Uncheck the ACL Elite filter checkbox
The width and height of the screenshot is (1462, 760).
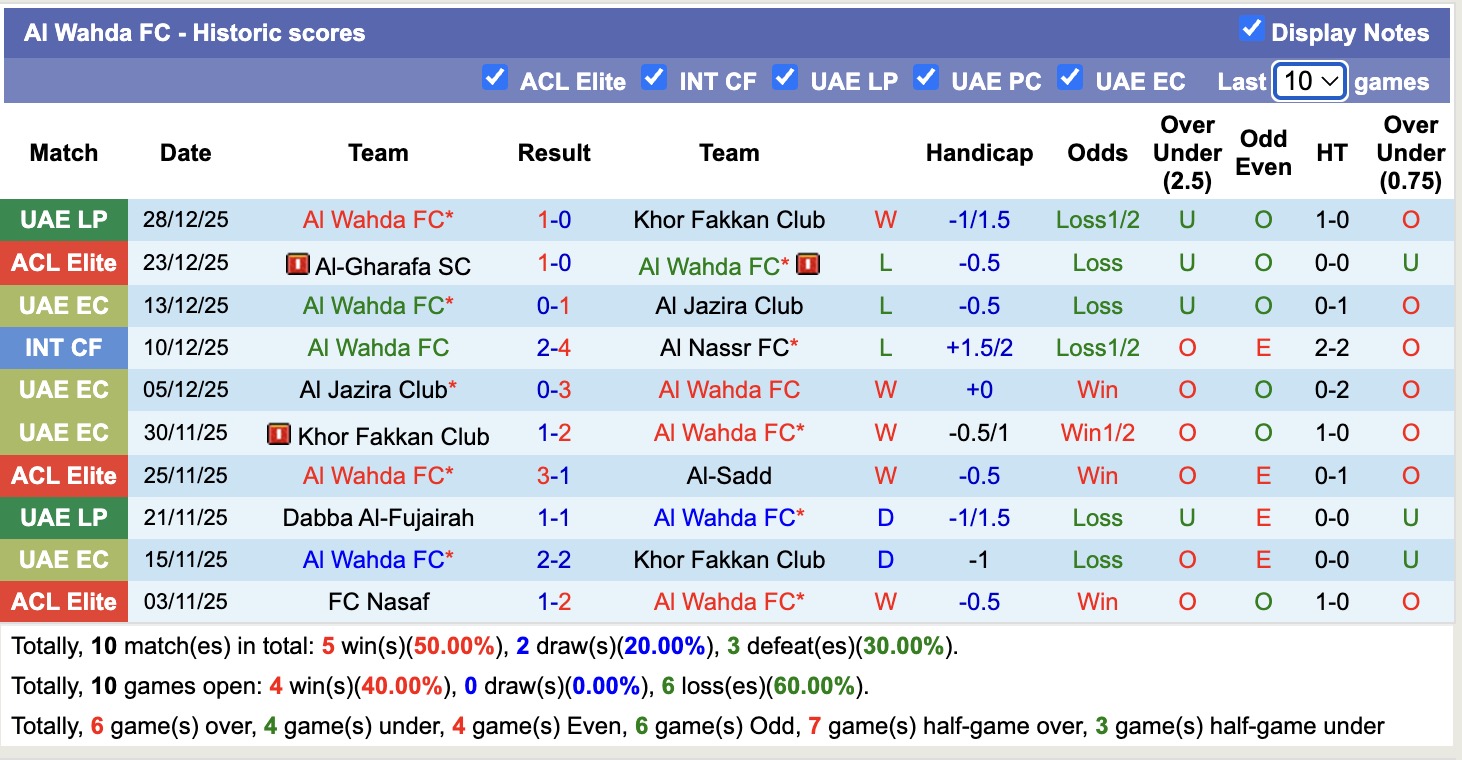tap(495, 76)
